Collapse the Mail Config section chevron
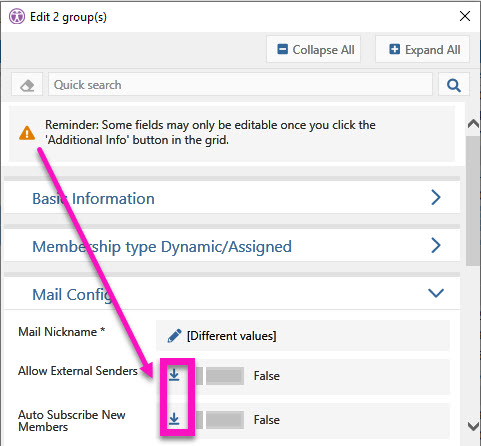Screen dimensions: 481x446 [x=436, y=293]
